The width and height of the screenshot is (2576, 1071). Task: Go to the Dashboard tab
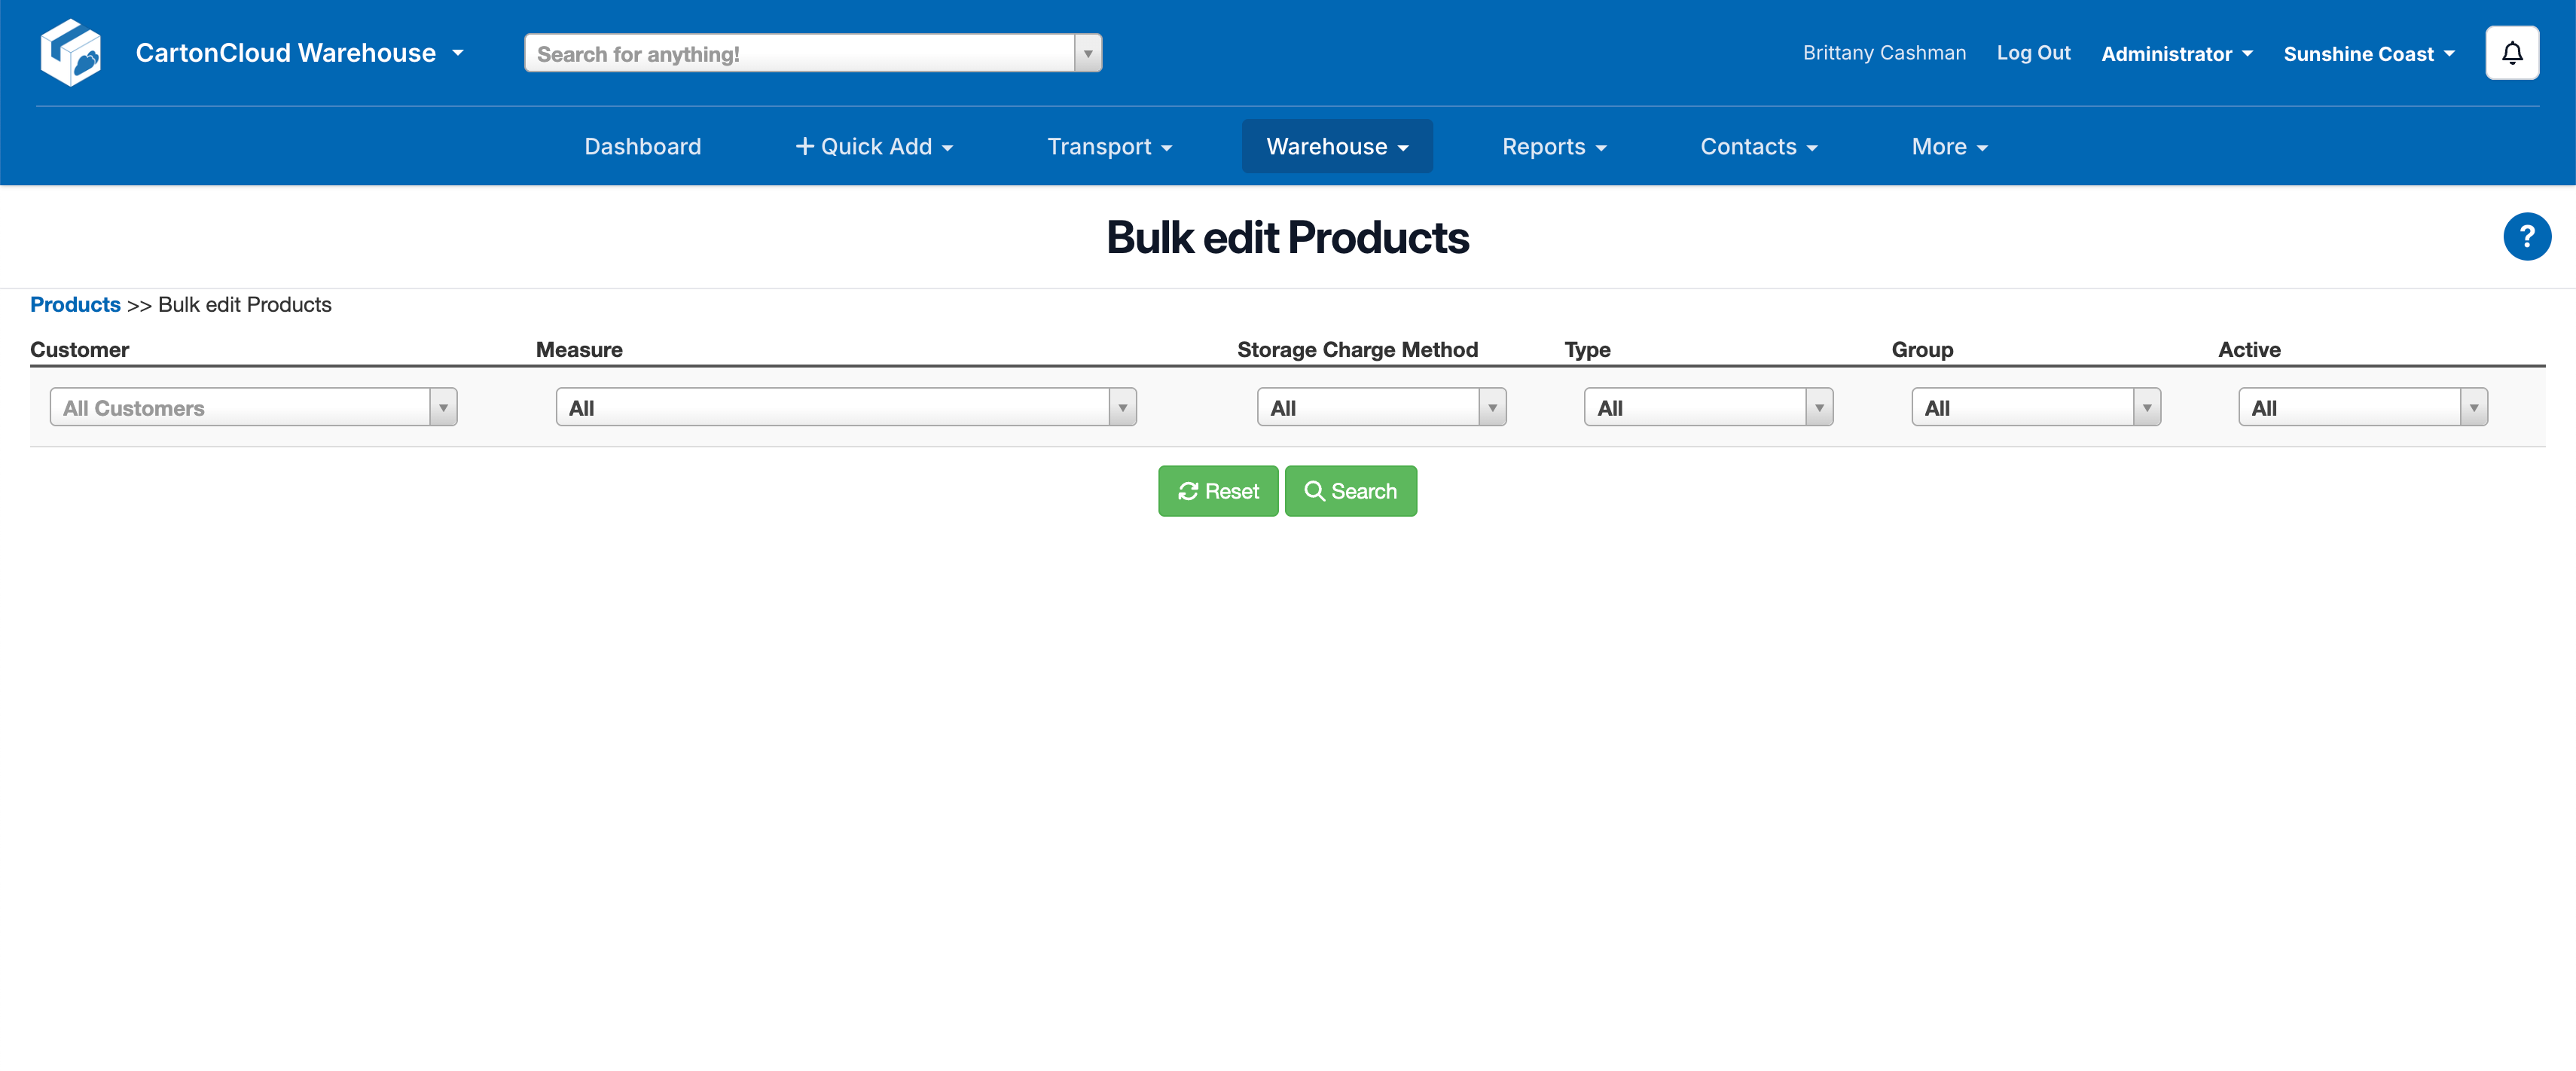(x=642, y=147)
